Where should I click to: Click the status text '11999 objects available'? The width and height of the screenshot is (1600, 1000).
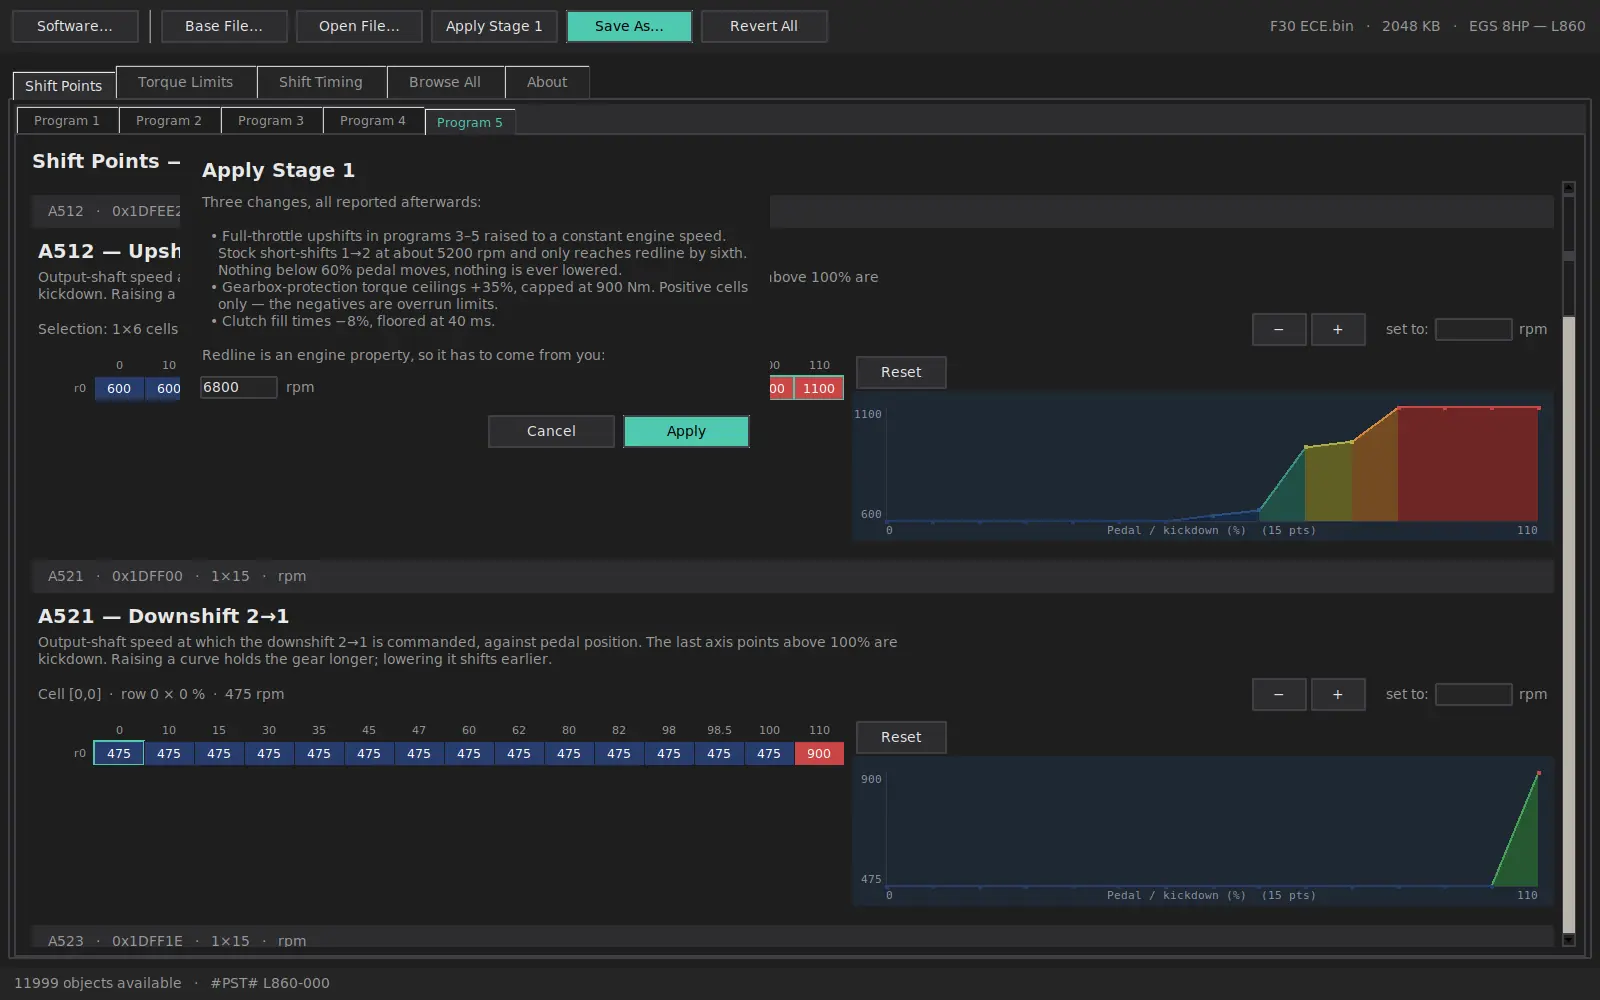tap(98, 983)
